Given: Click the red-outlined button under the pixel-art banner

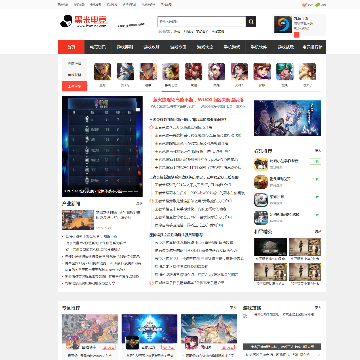Looking at the screenshot, I should tap(109, 347).
